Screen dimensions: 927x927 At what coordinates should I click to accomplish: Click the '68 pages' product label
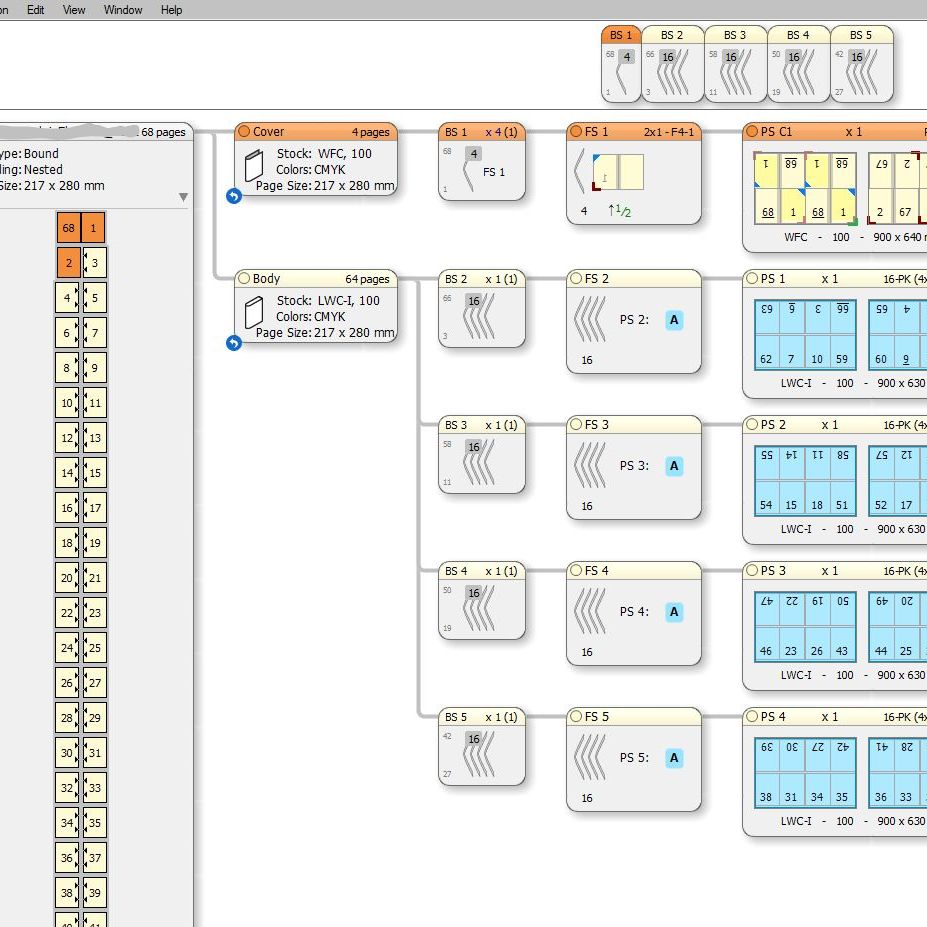point(163,132)
